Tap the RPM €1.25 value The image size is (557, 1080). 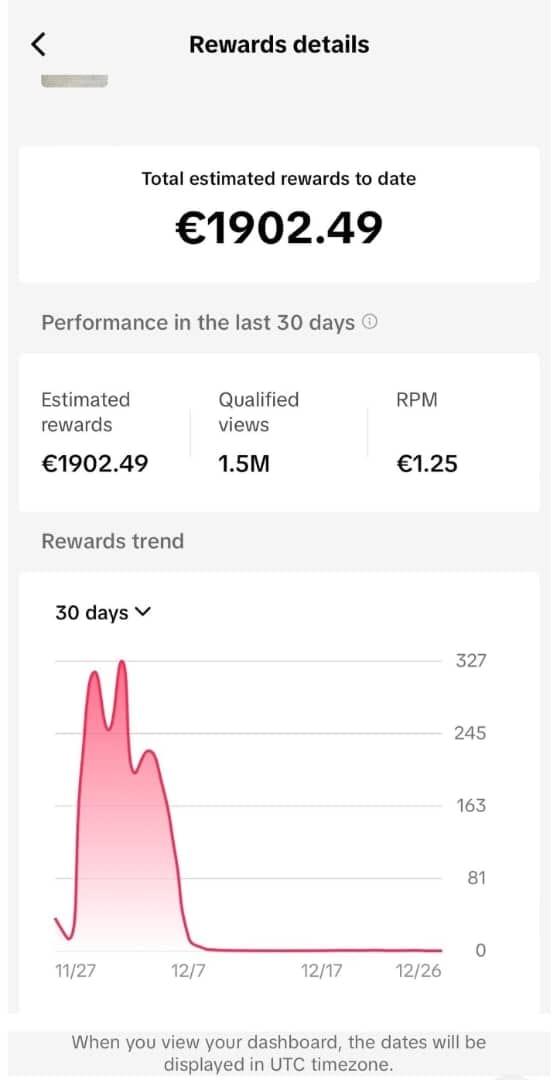click(x=427, y=464)
